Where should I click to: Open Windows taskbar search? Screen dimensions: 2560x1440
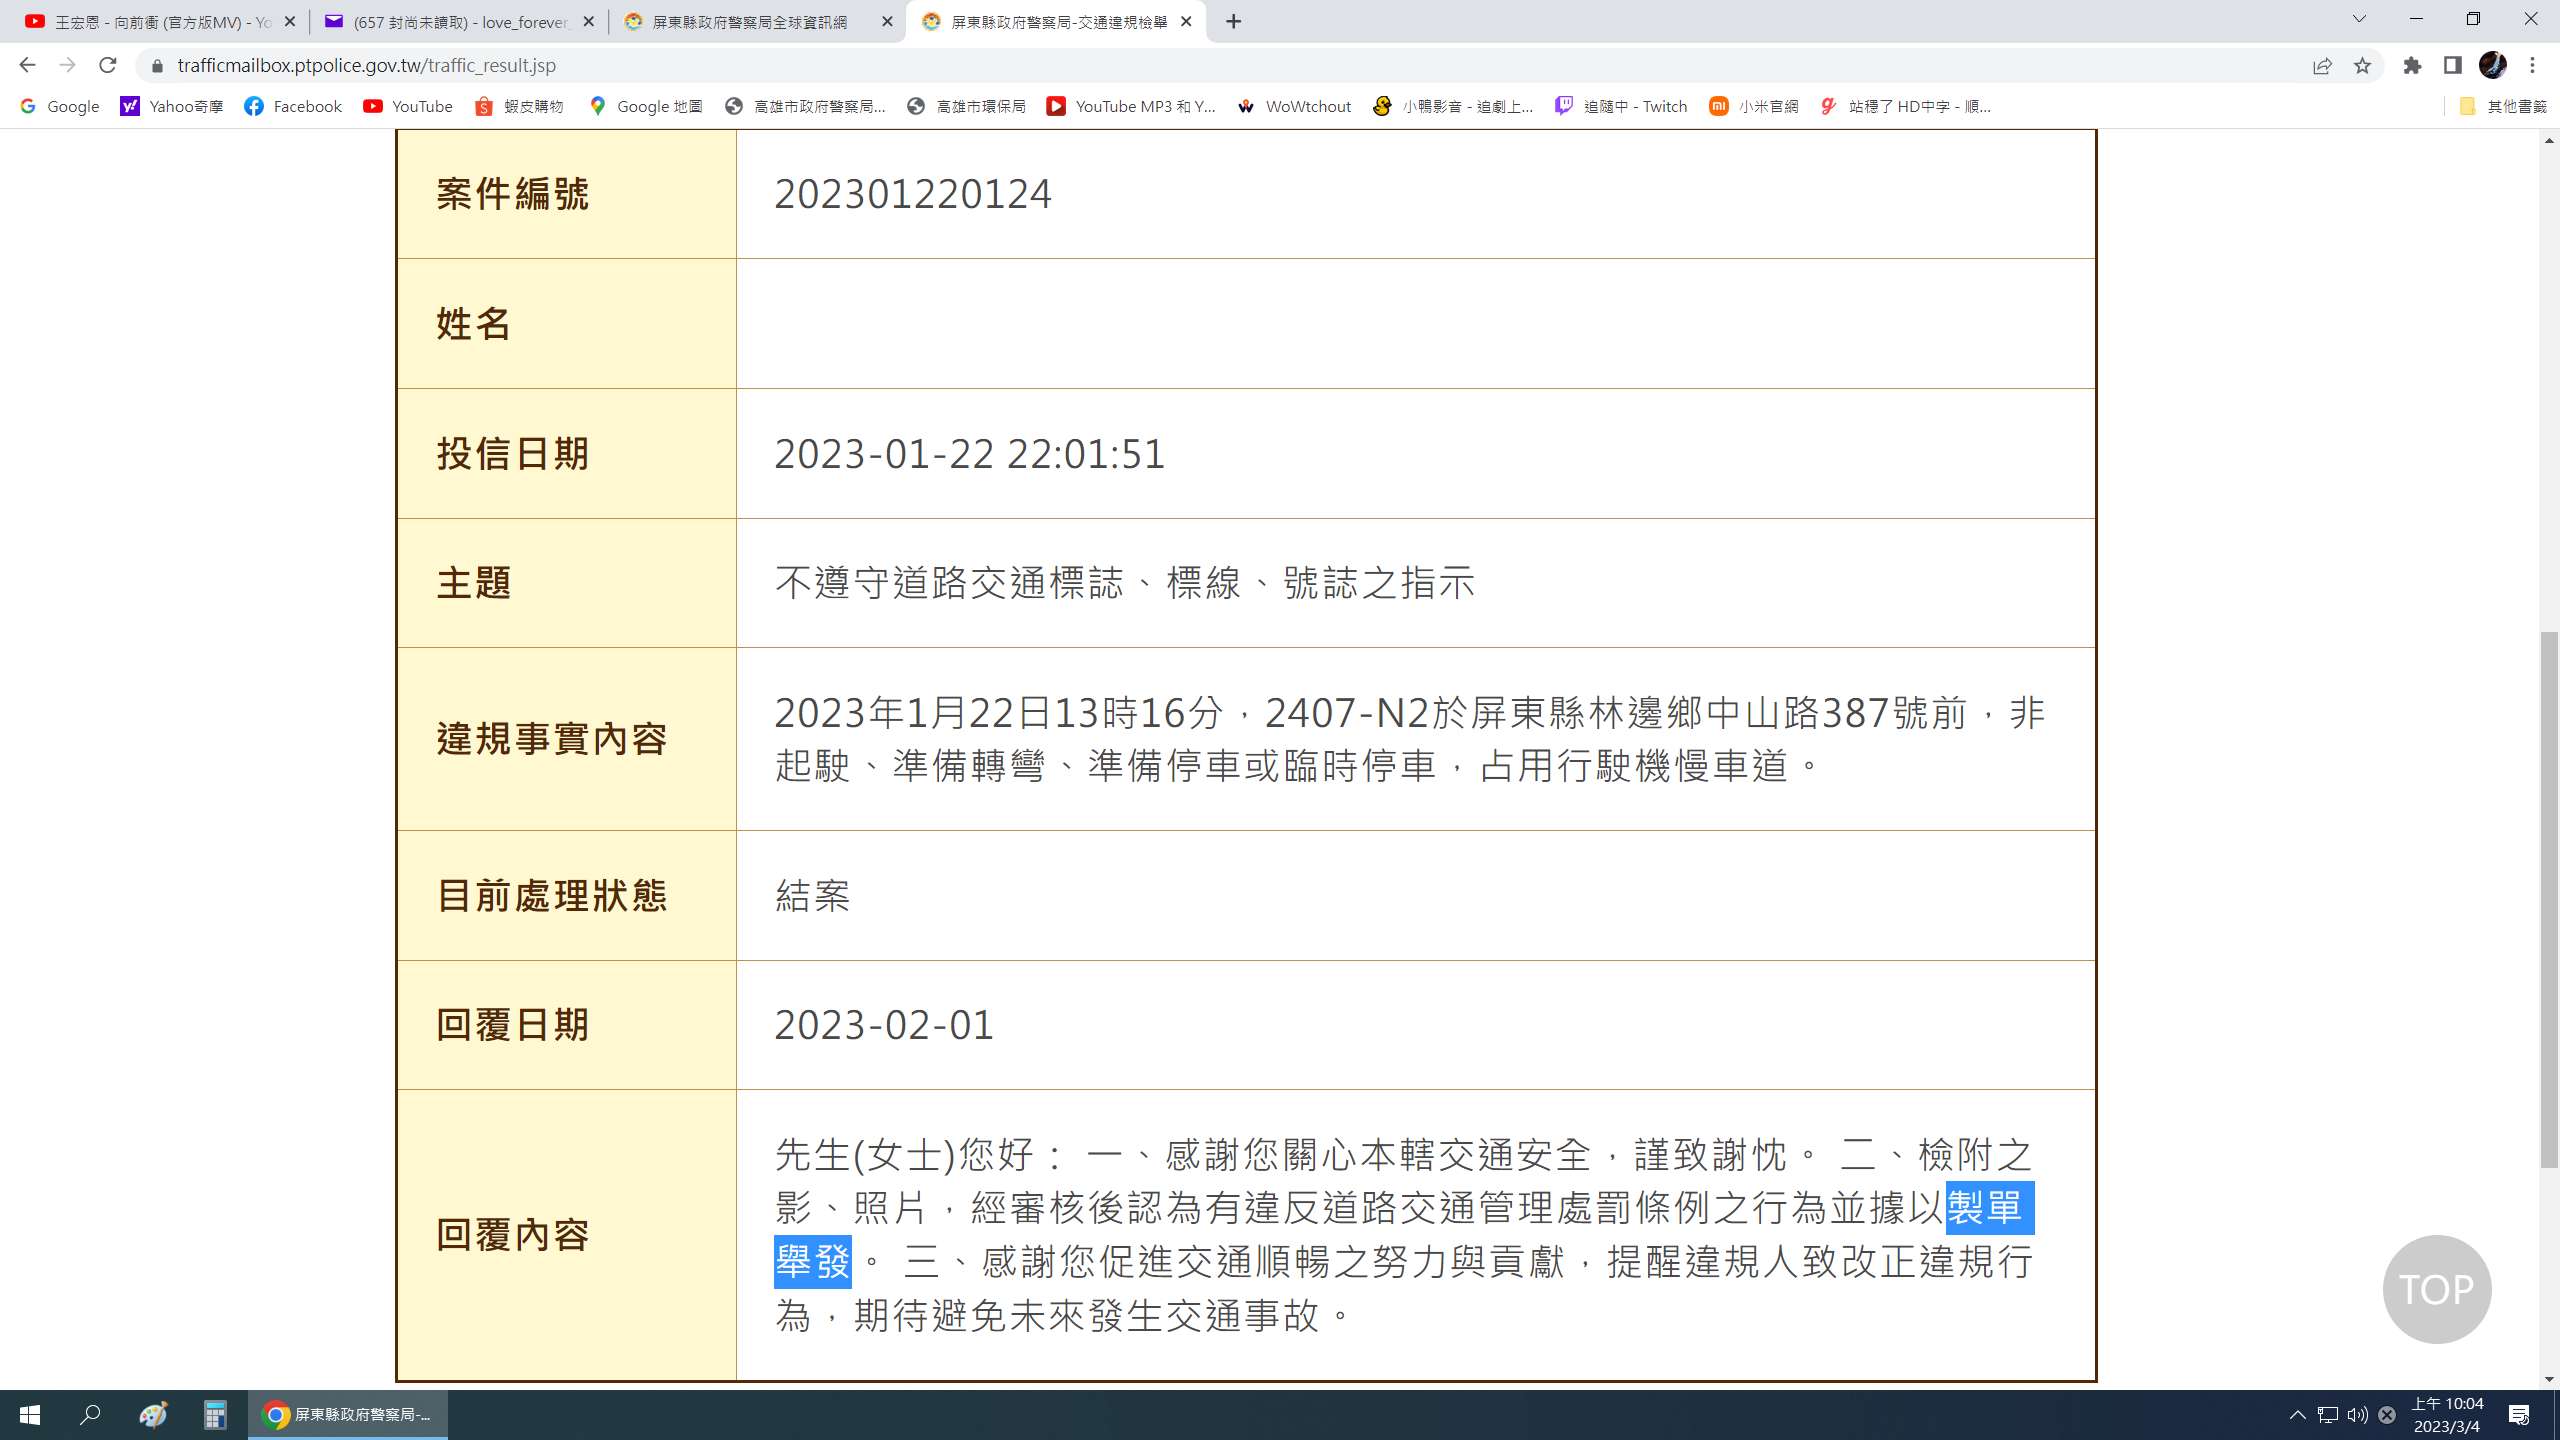click(91, 1415)
